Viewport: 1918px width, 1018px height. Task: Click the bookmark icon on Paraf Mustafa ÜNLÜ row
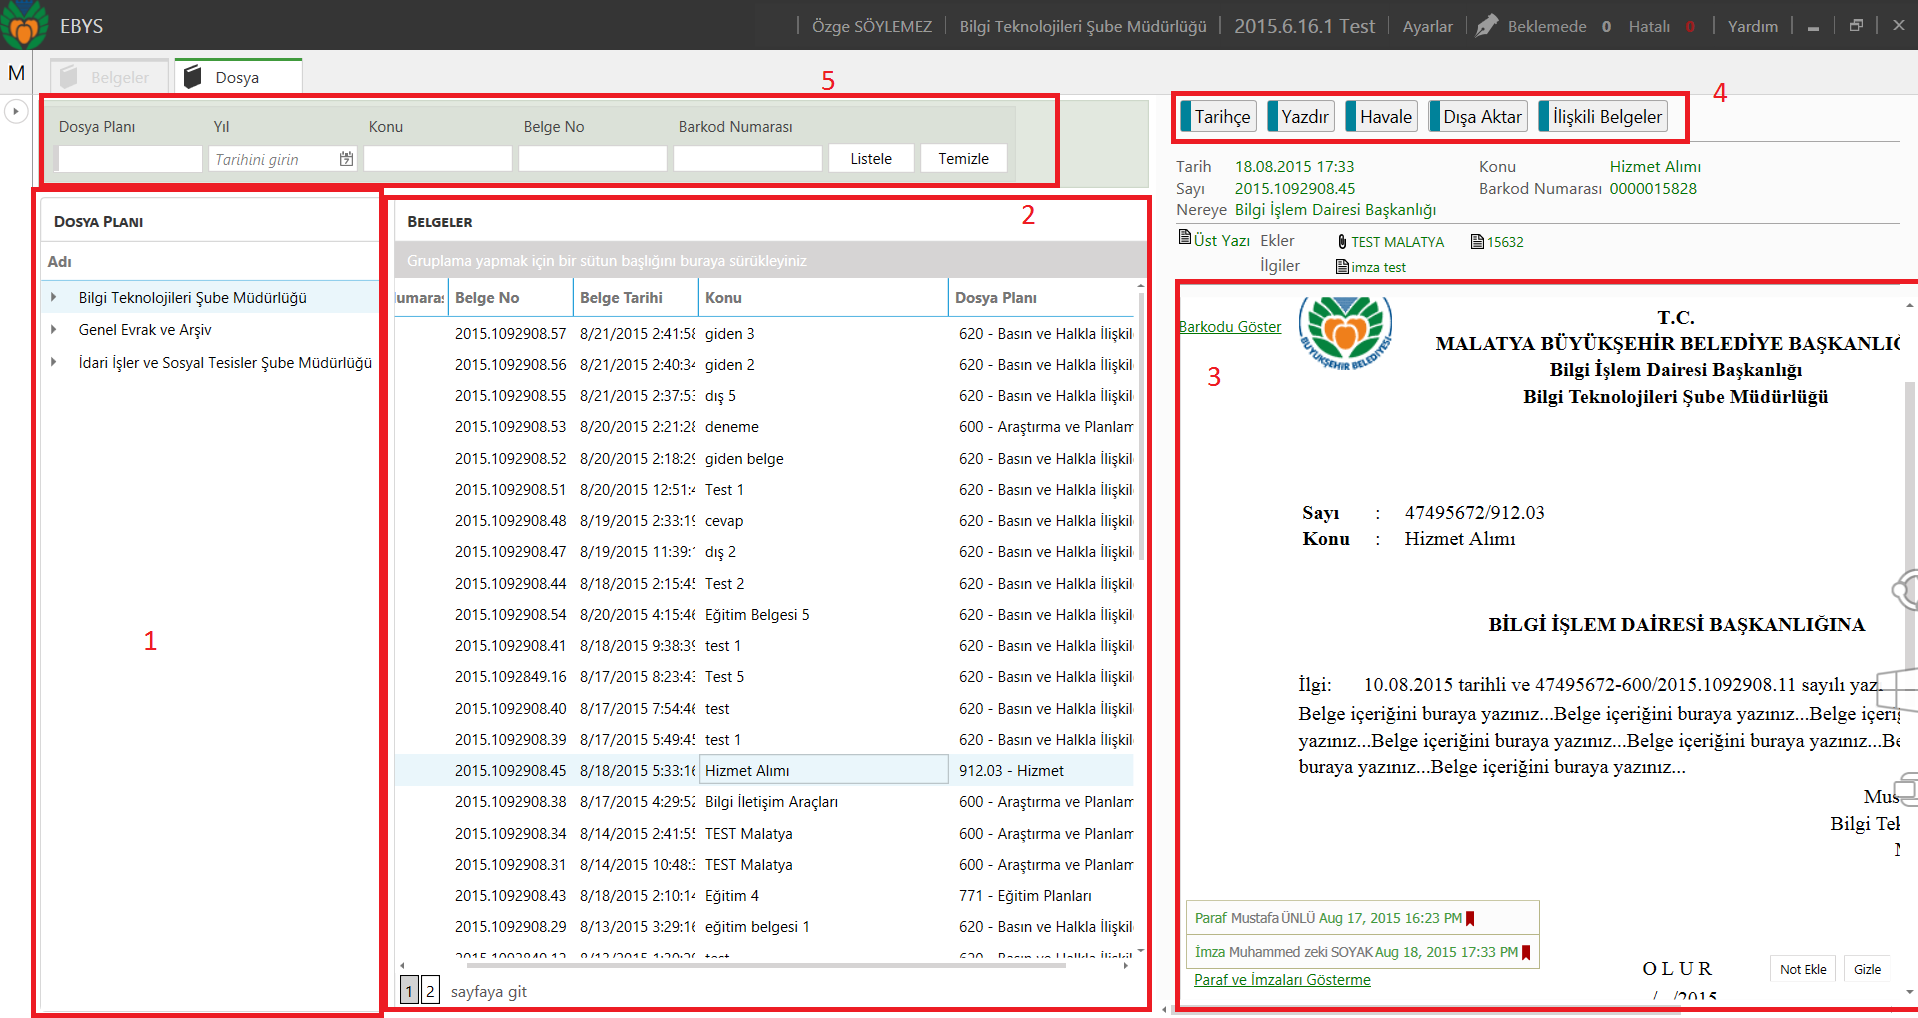(x=1470, y=918)
